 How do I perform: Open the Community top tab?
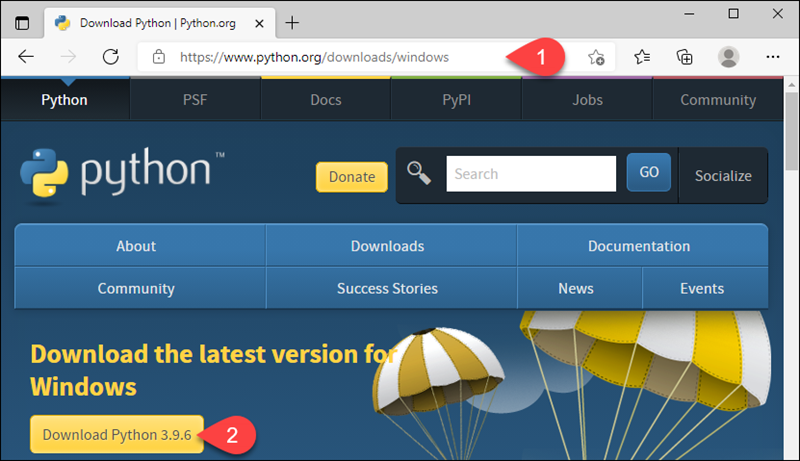click(x=718, y=99)
